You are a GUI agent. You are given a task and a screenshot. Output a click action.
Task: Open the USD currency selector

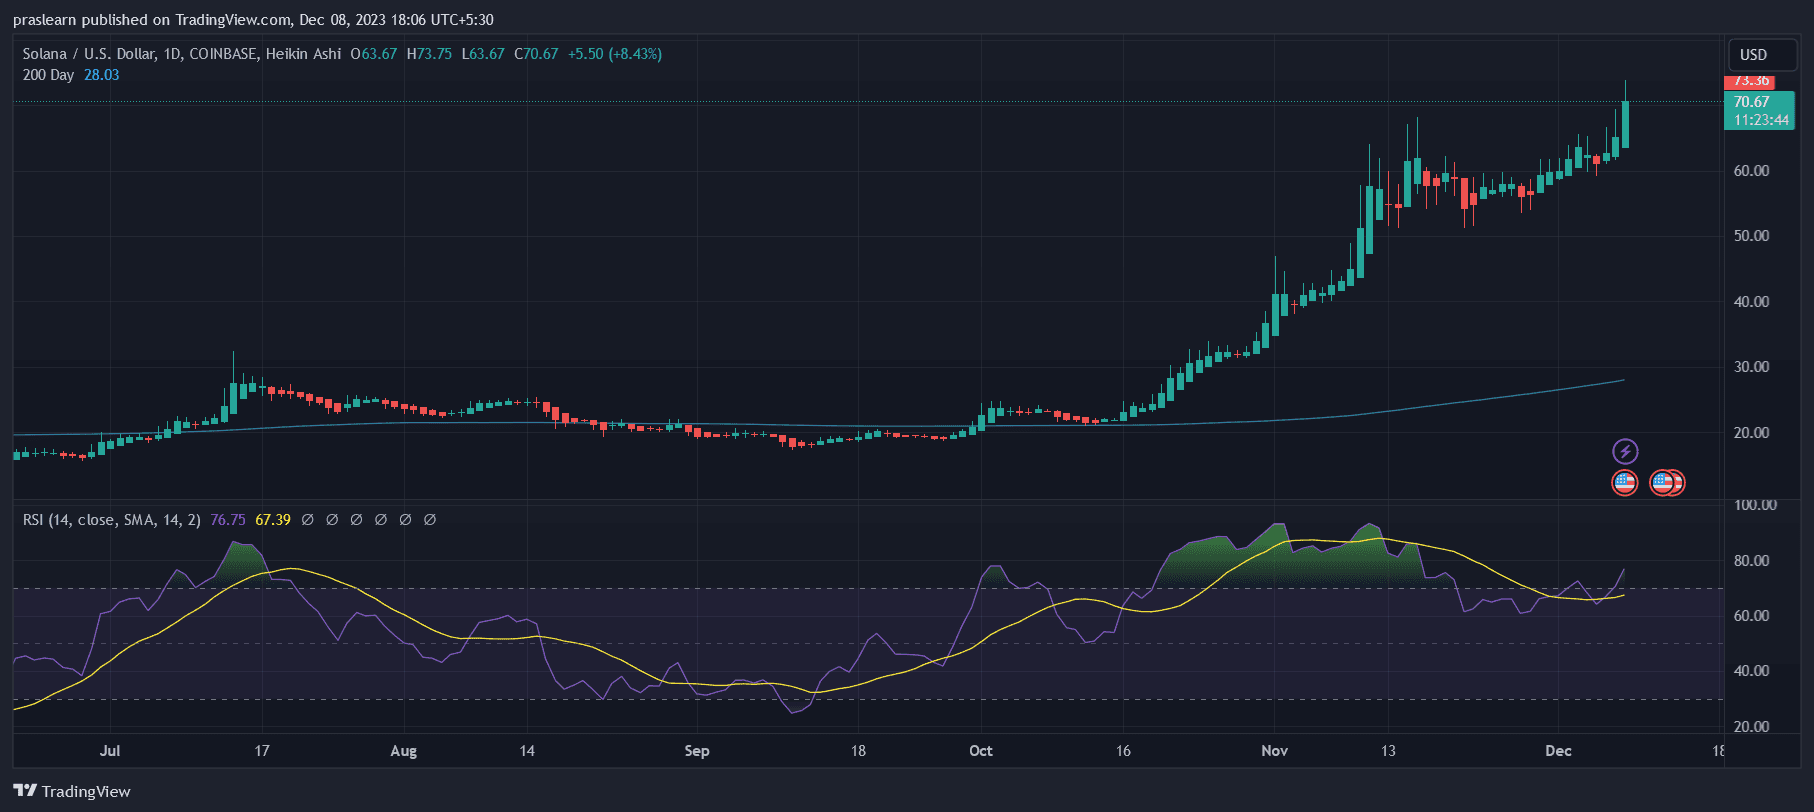pos(1753,55)
